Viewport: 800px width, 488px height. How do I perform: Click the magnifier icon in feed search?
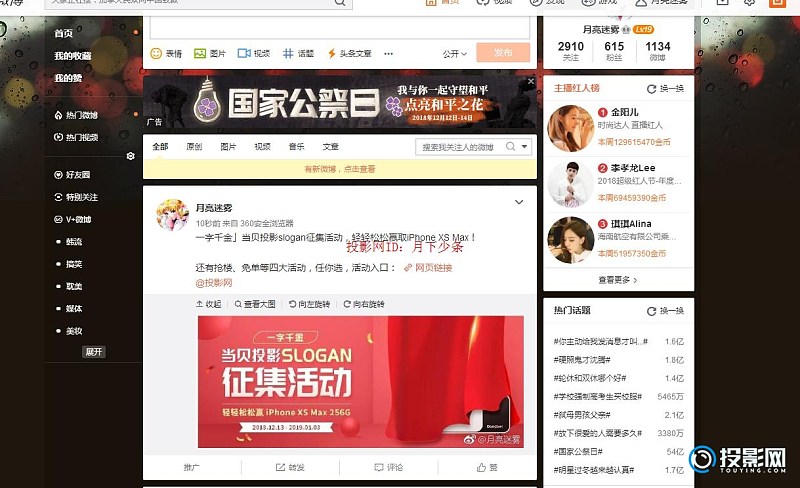tap(510, 147)
